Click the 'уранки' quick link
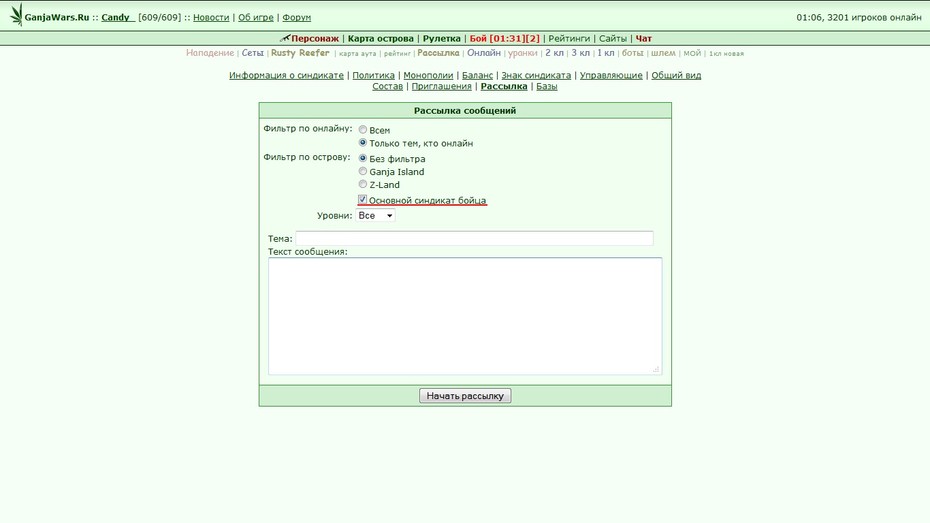The width and height of the screenshot is (930, 523). [x=523, y=53]
